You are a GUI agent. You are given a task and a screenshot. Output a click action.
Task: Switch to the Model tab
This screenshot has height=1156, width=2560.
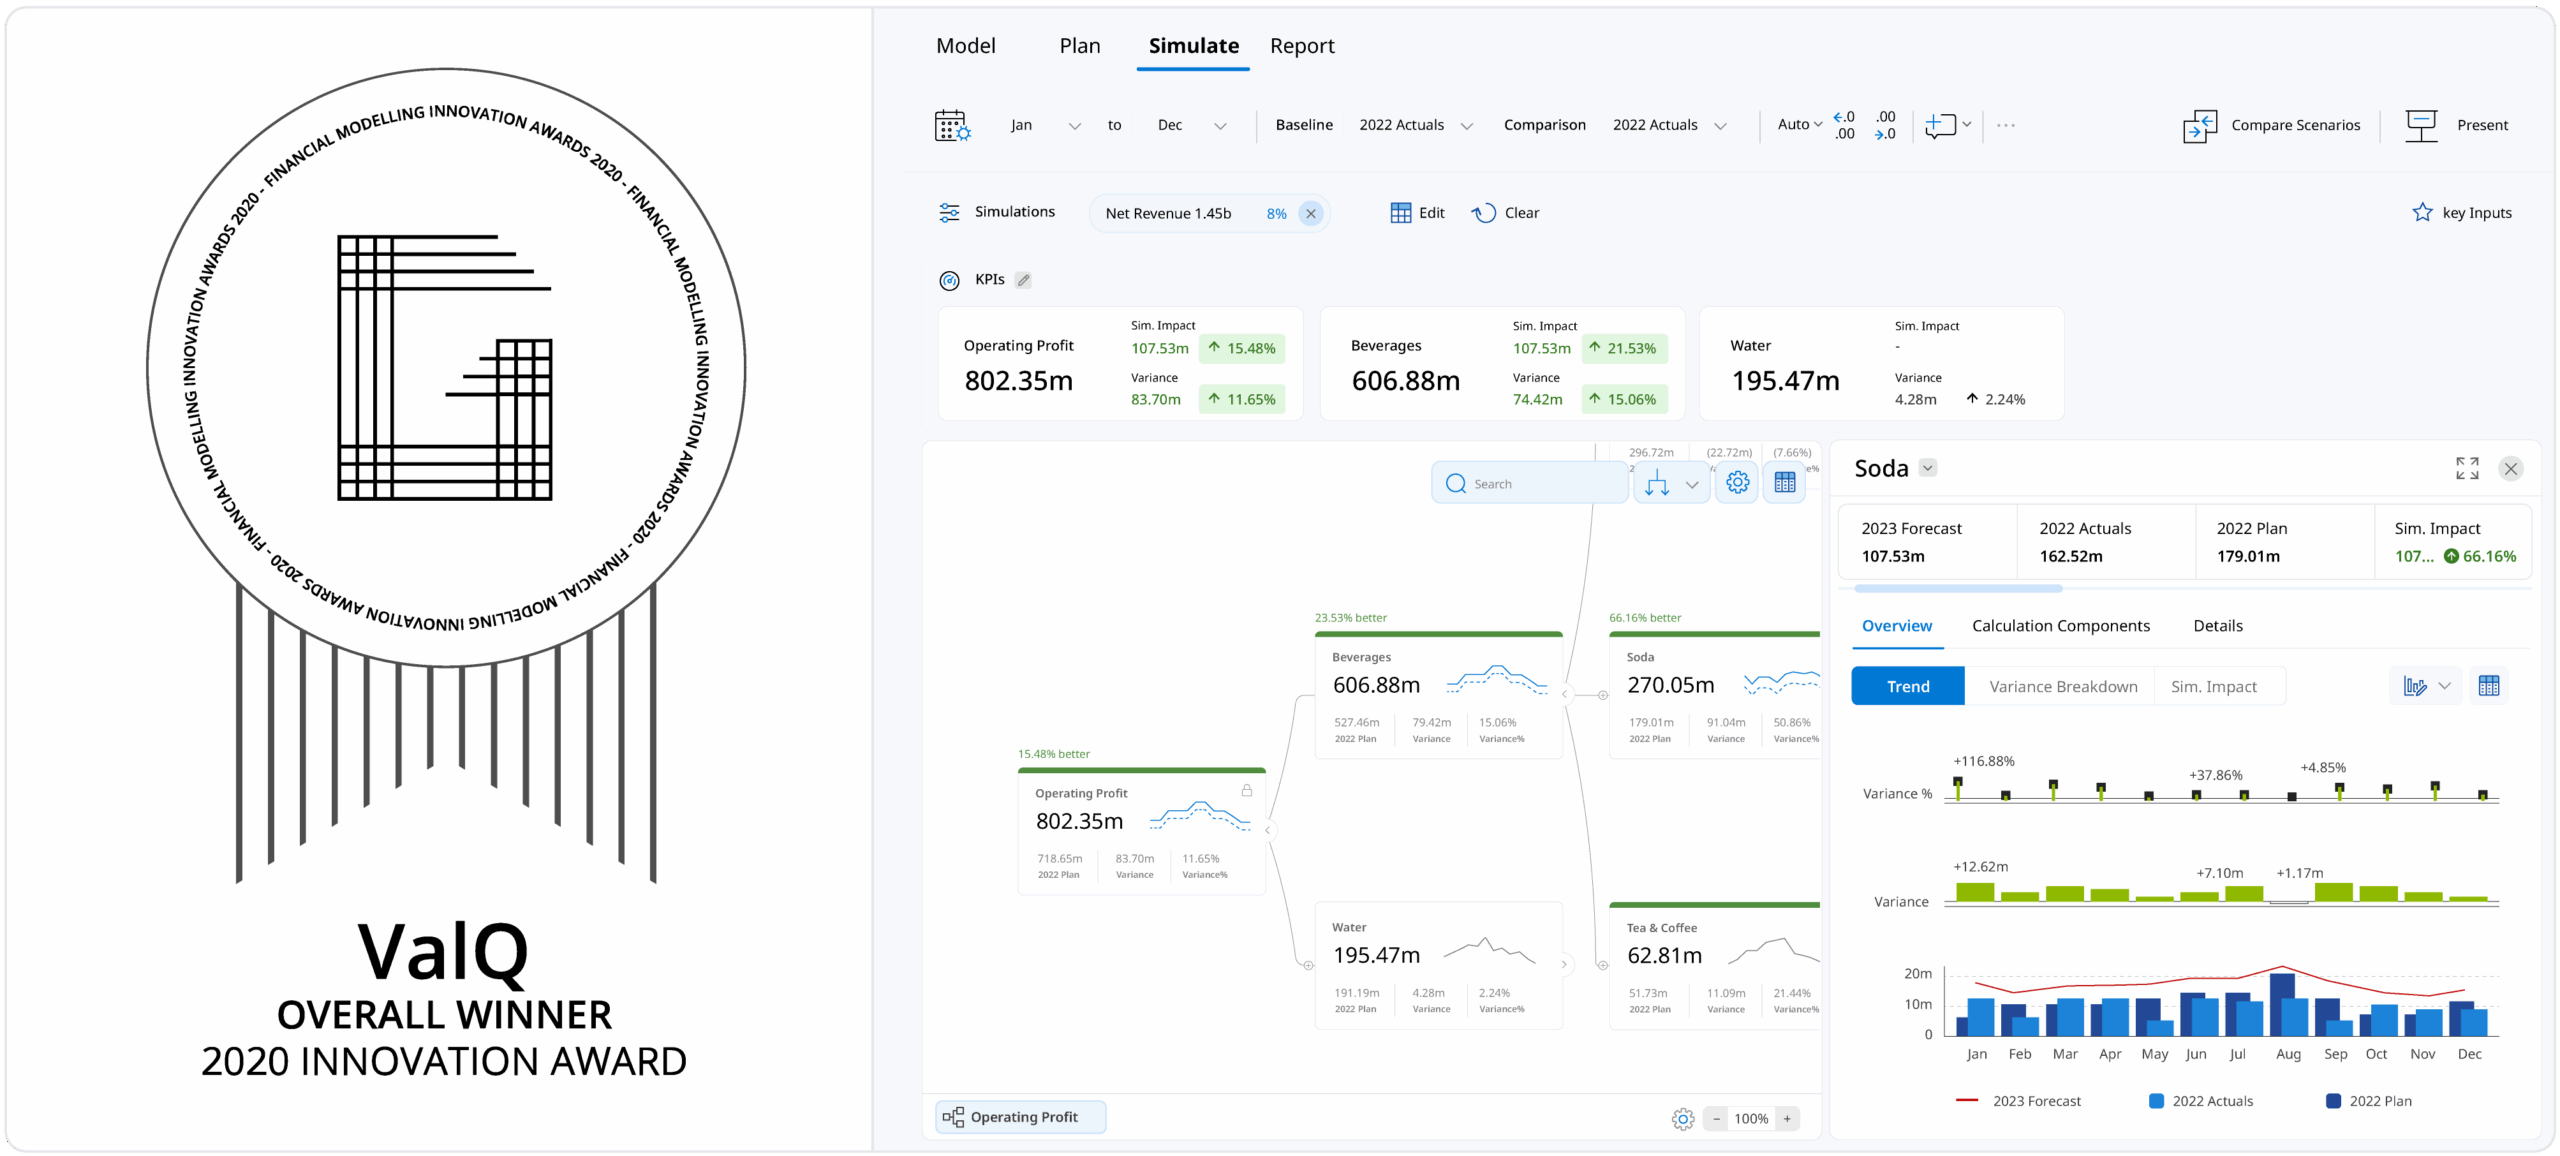(965, 46)
